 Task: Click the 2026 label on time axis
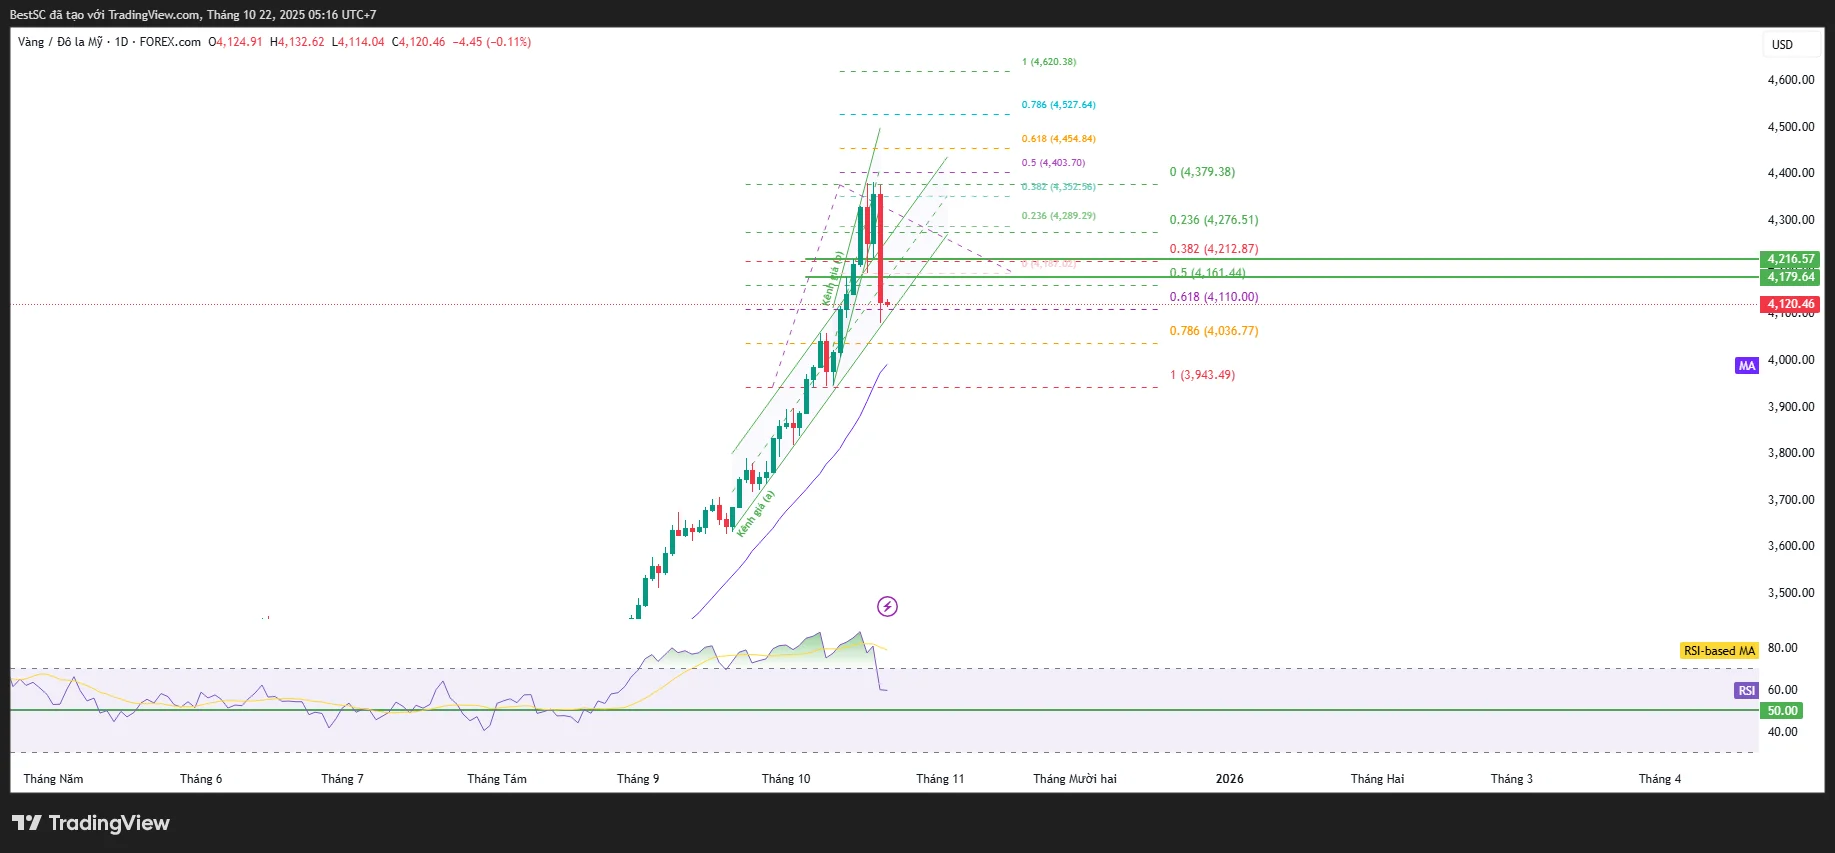coord(1229,779)
